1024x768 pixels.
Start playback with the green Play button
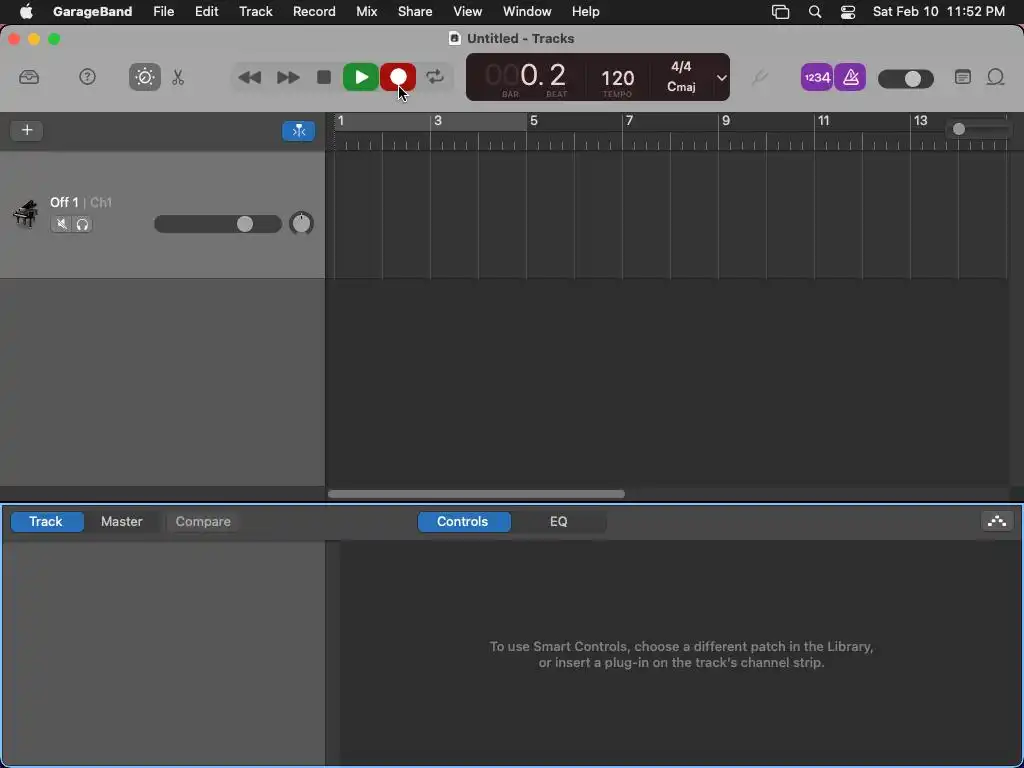tap(360, 77)
